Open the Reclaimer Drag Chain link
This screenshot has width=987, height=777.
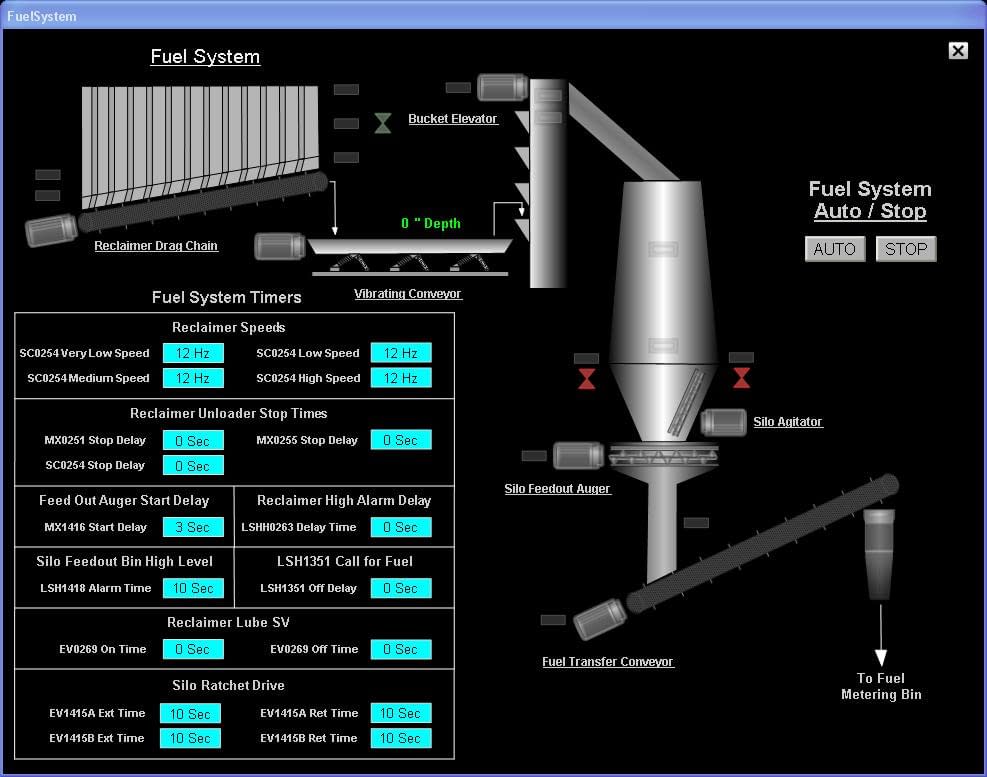coord(156,245)
